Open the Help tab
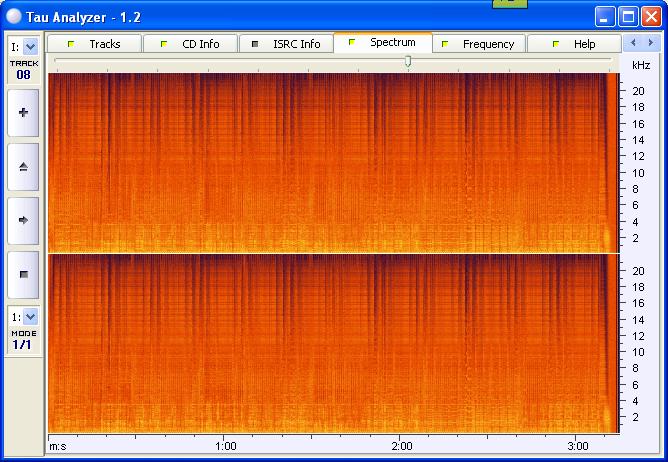The width and height of the screenshot is (668, 462). pos(574,44)
